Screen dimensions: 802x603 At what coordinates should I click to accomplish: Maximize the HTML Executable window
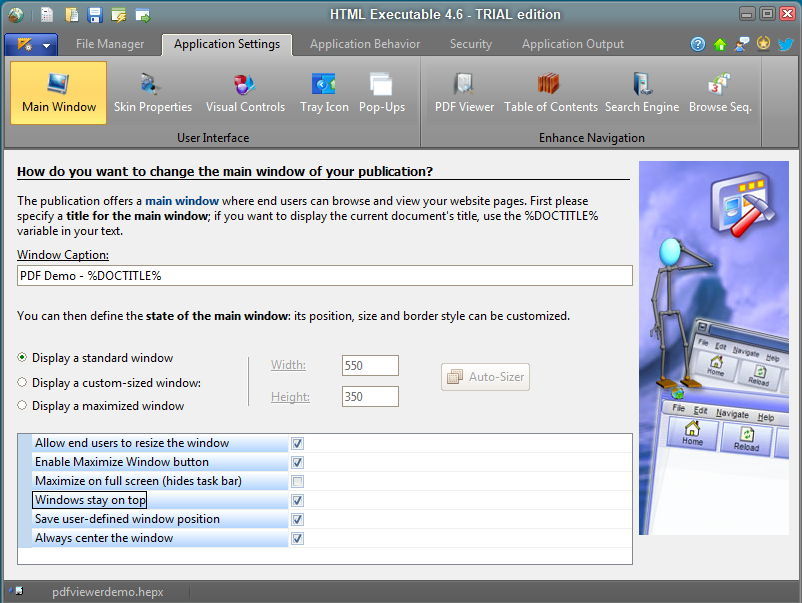(x=767, y=14)
